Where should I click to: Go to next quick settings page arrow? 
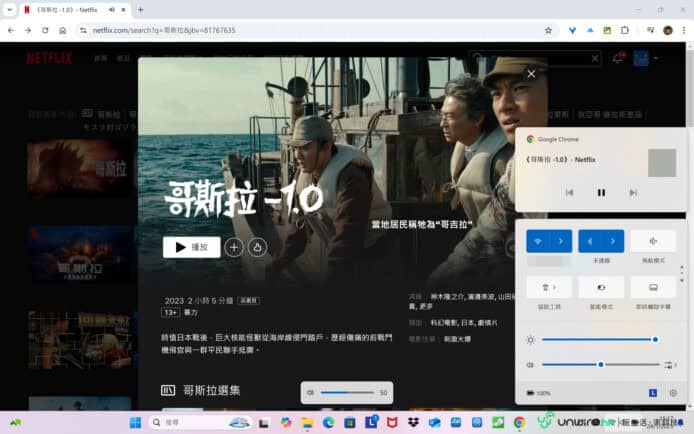[682, 280]
